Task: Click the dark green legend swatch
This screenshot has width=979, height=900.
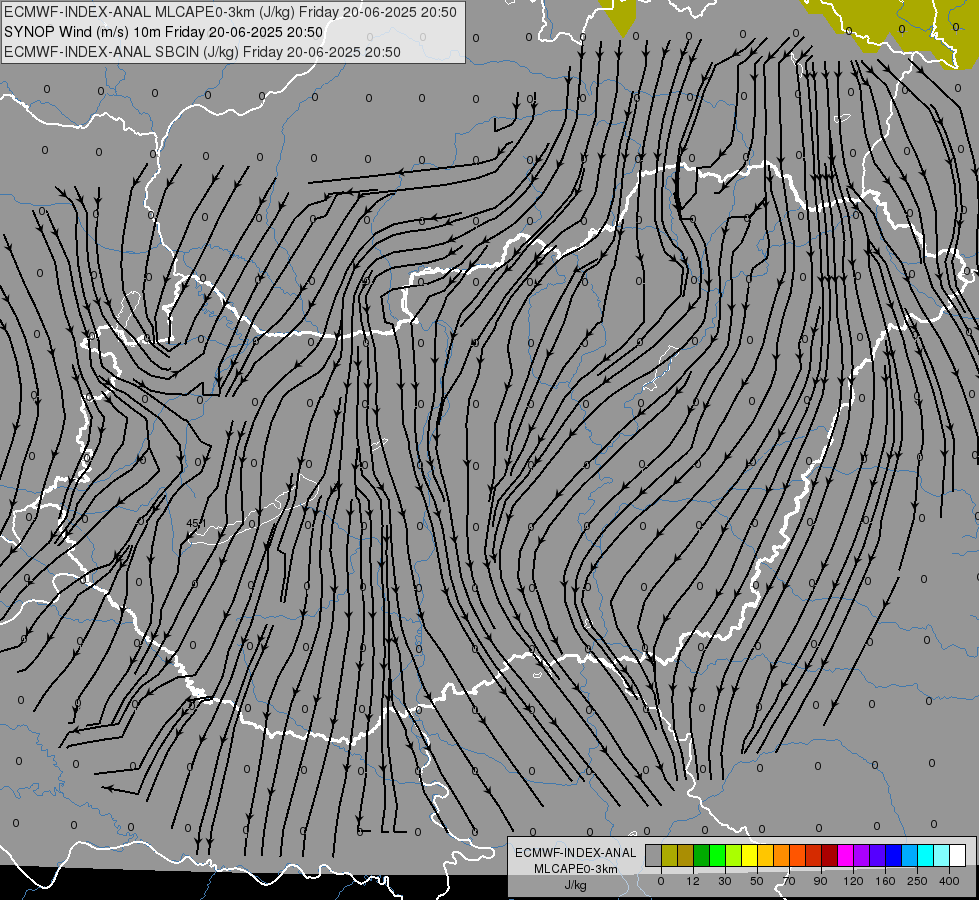Action: 702,855
